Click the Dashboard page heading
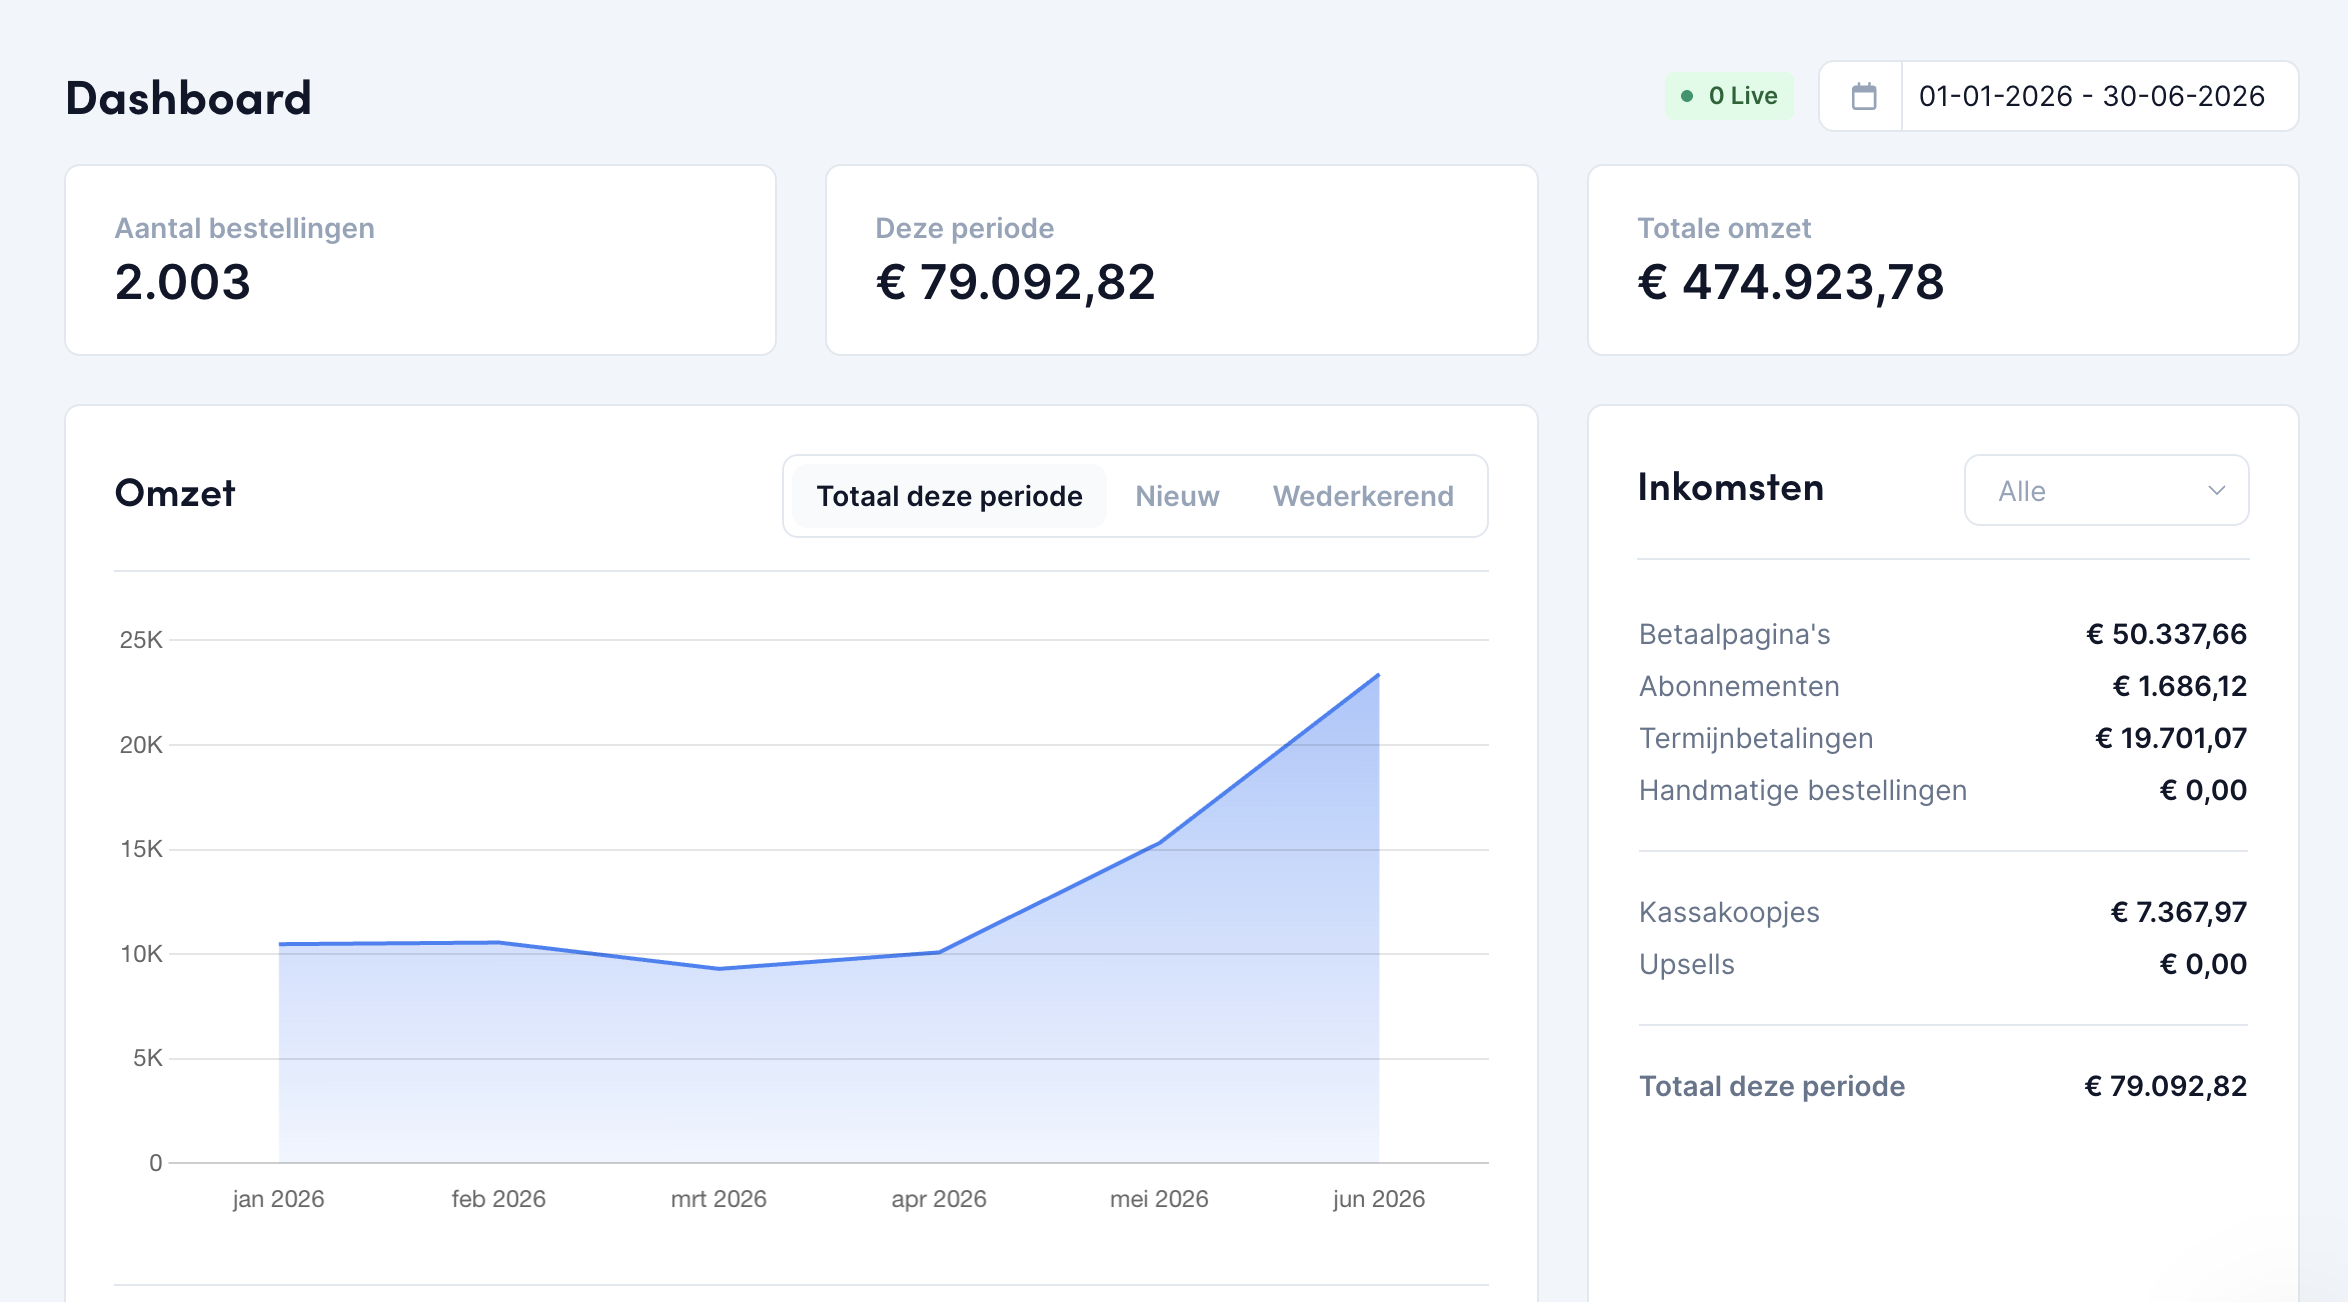2348x1302 pixels. (188, 98)
